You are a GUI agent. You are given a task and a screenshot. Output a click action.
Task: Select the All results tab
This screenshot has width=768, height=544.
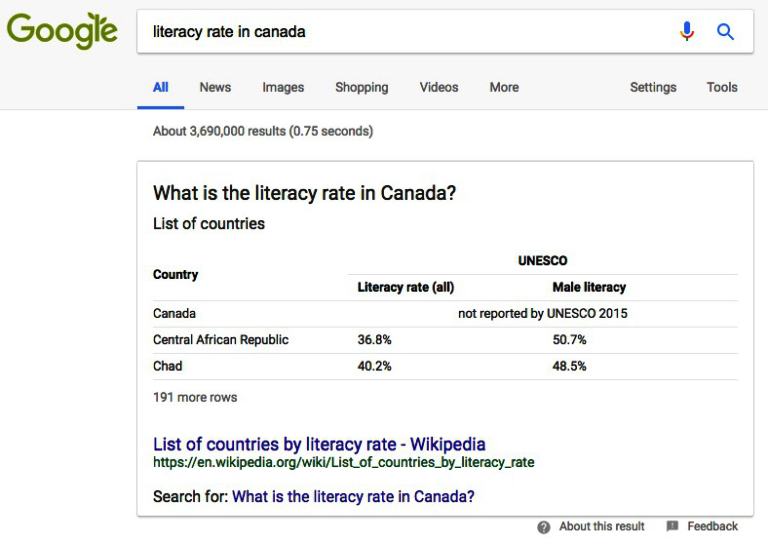click(x=160, y=87)
